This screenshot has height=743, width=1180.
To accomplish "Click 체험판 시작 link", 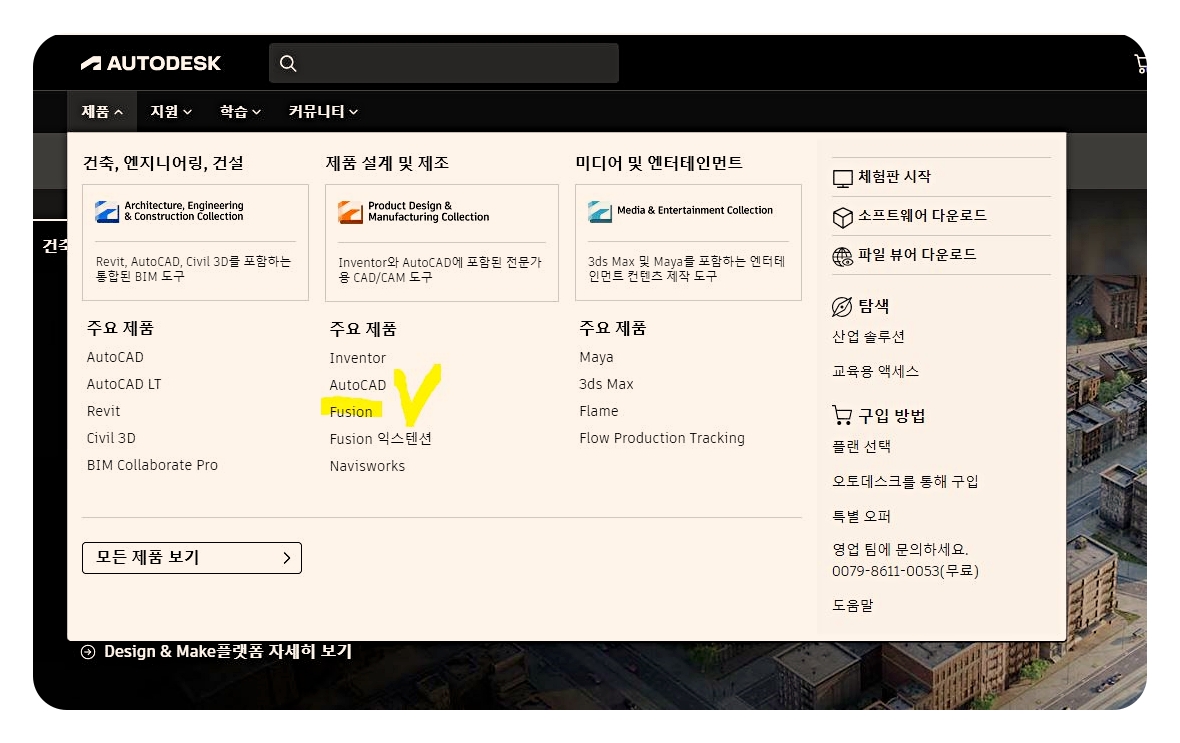I will click(894, 177).
